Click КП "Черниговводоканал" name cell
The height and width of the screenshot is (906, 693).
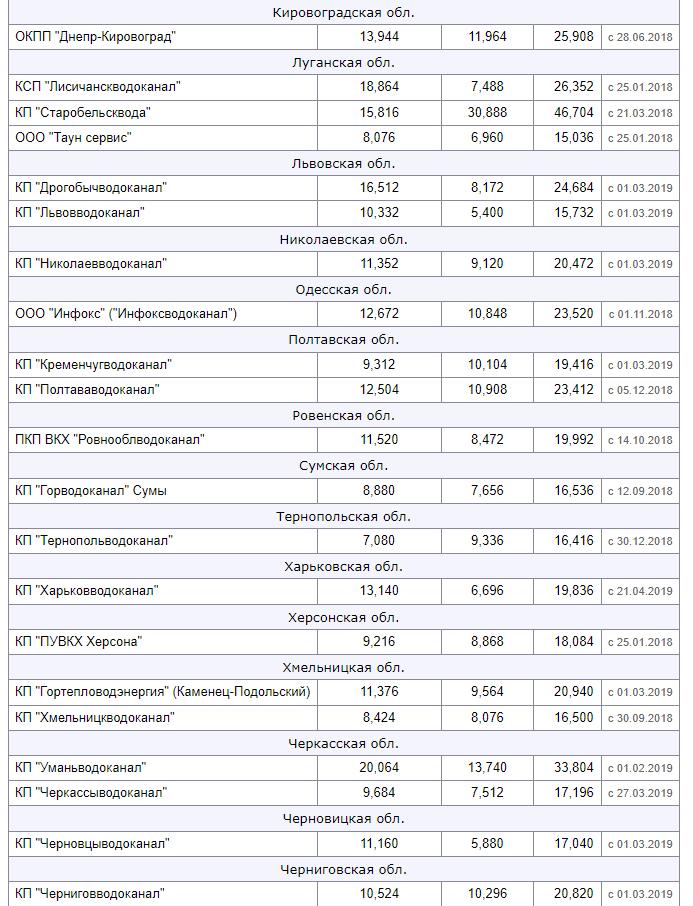(x=89, y=893)
